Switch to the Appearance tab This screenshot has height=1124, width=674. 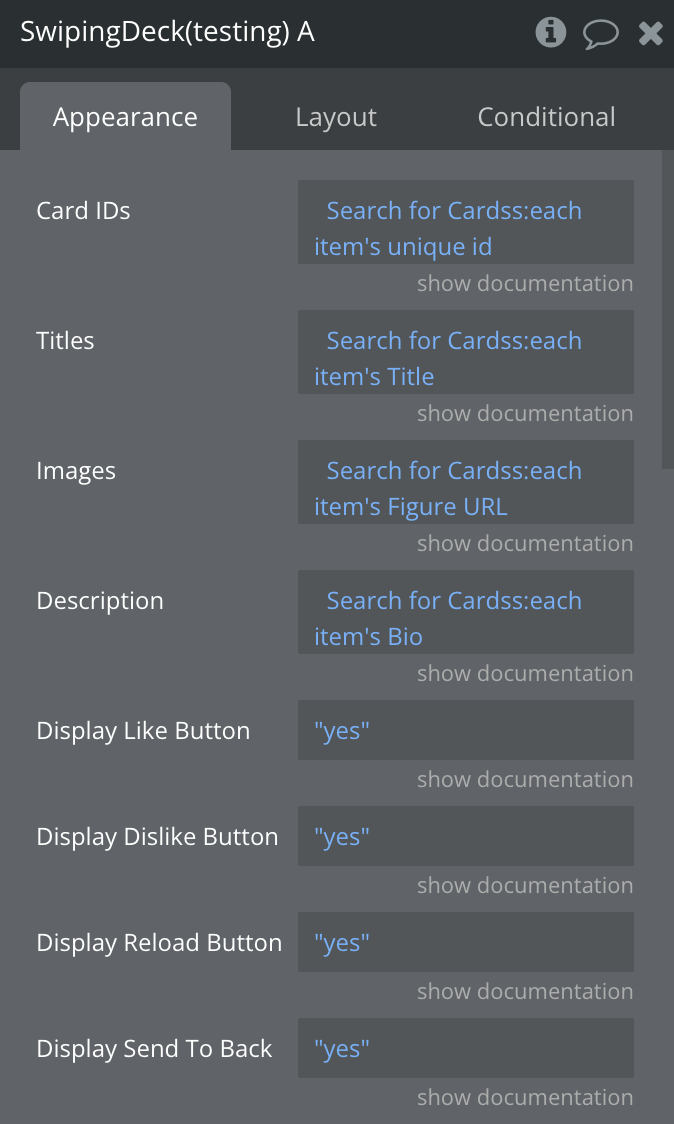tap(125, 117)
